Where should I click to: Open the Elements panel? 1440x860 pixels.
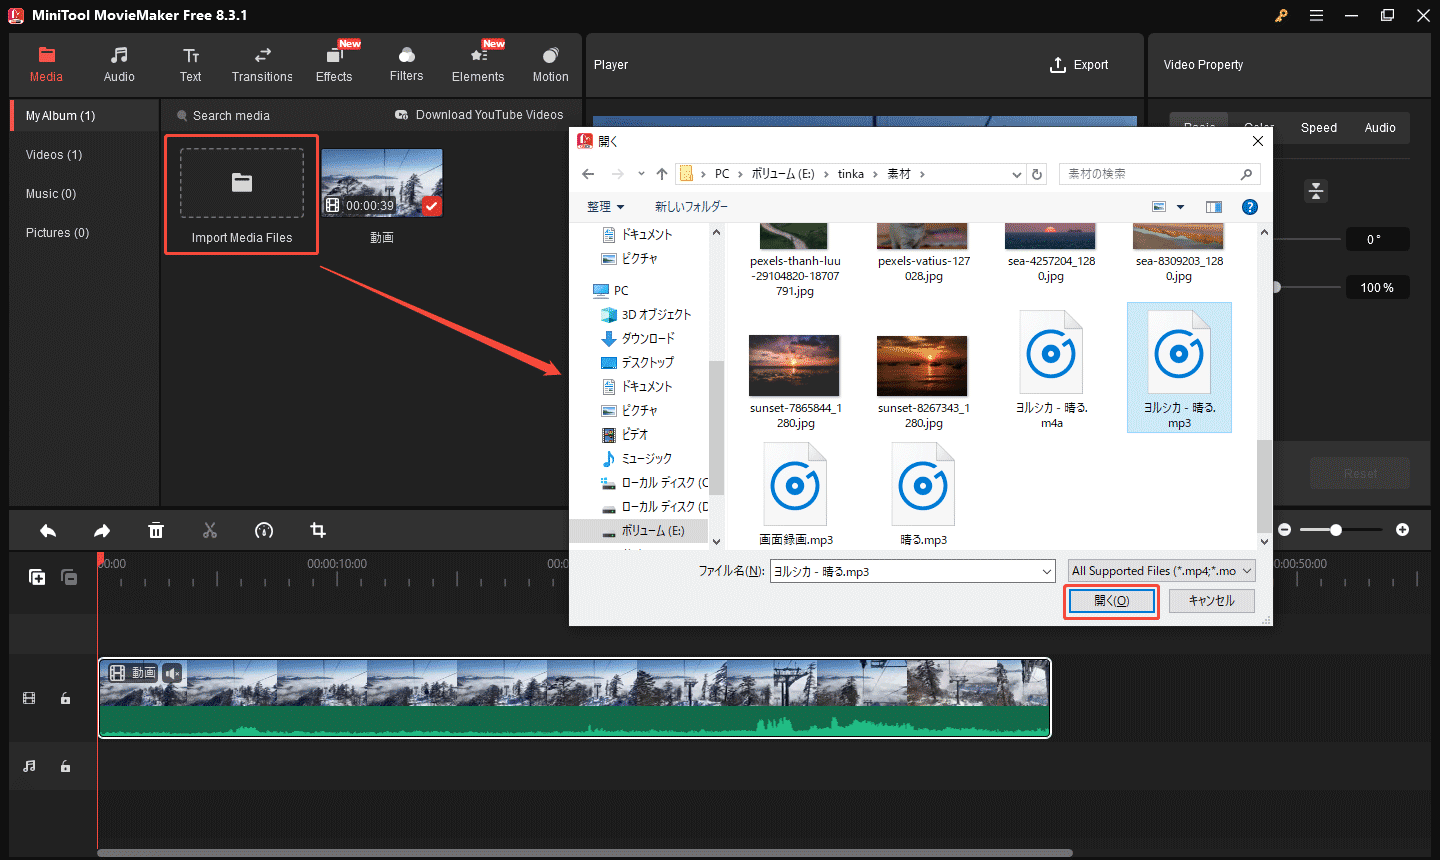pyautogui.click(x=478, y=64)
